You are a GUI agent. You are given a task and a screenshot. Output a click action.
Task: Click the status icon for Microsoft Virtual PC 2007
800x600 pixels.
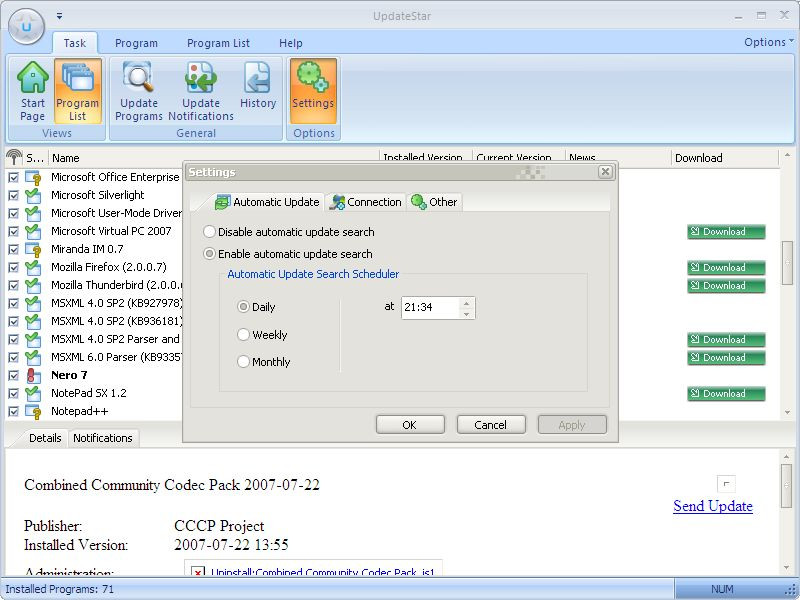[33, 231]
